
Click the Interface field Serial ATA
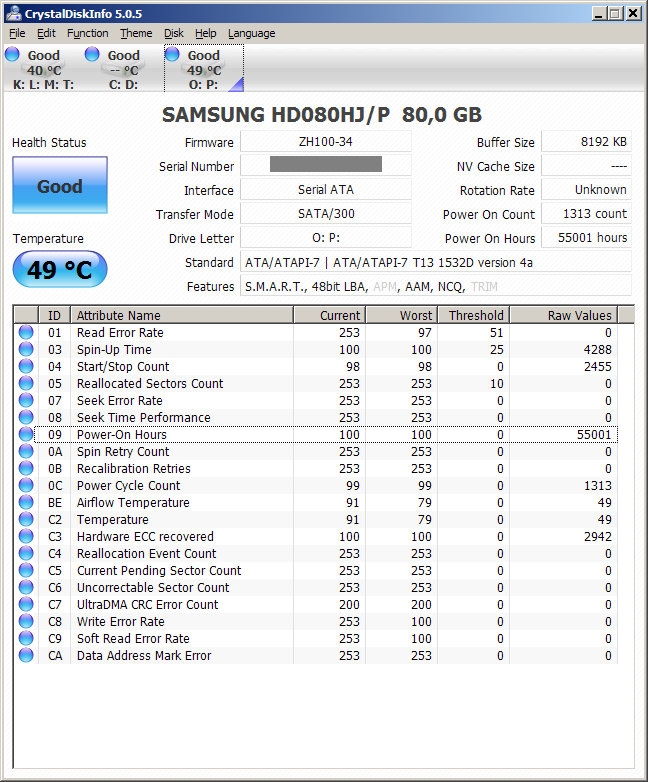click(x=326, y=190)
